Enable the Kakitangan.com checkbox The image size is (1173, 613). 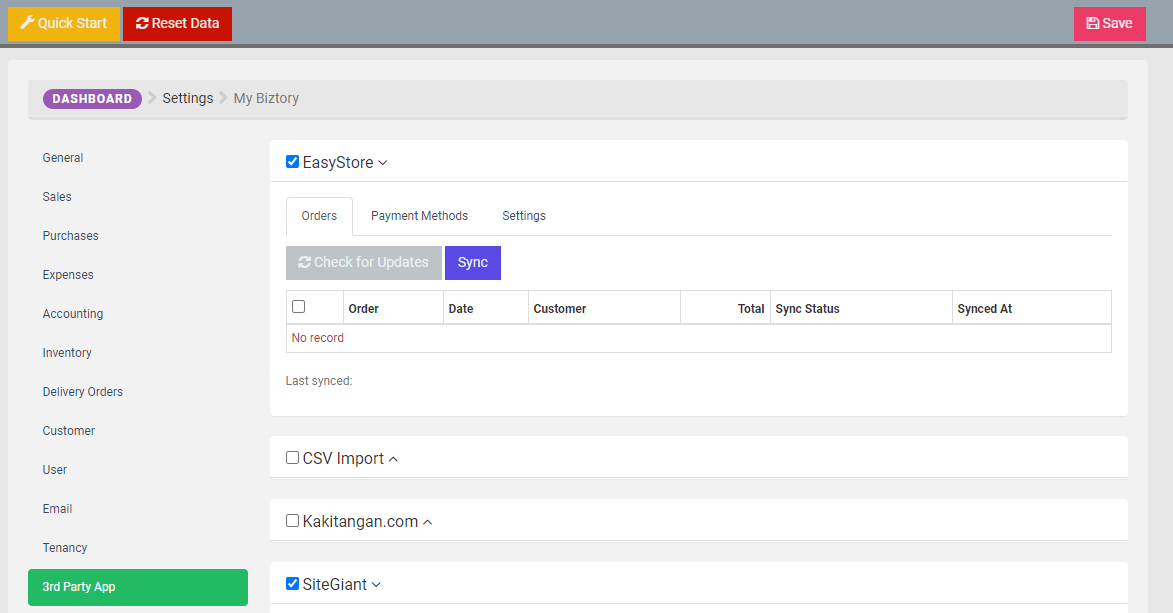tap(293, 521)
